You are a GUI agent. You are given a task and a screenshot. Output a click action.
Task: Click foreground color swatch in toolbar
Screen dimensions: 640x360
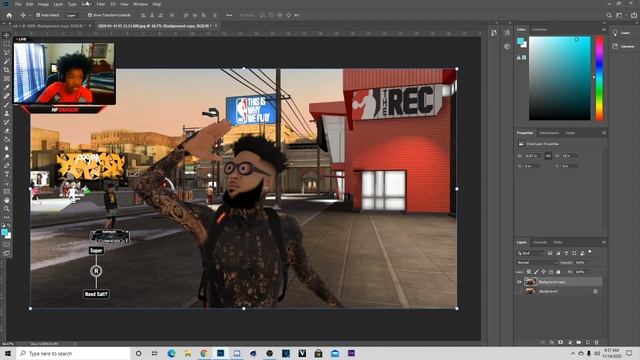tap(4, 233)
